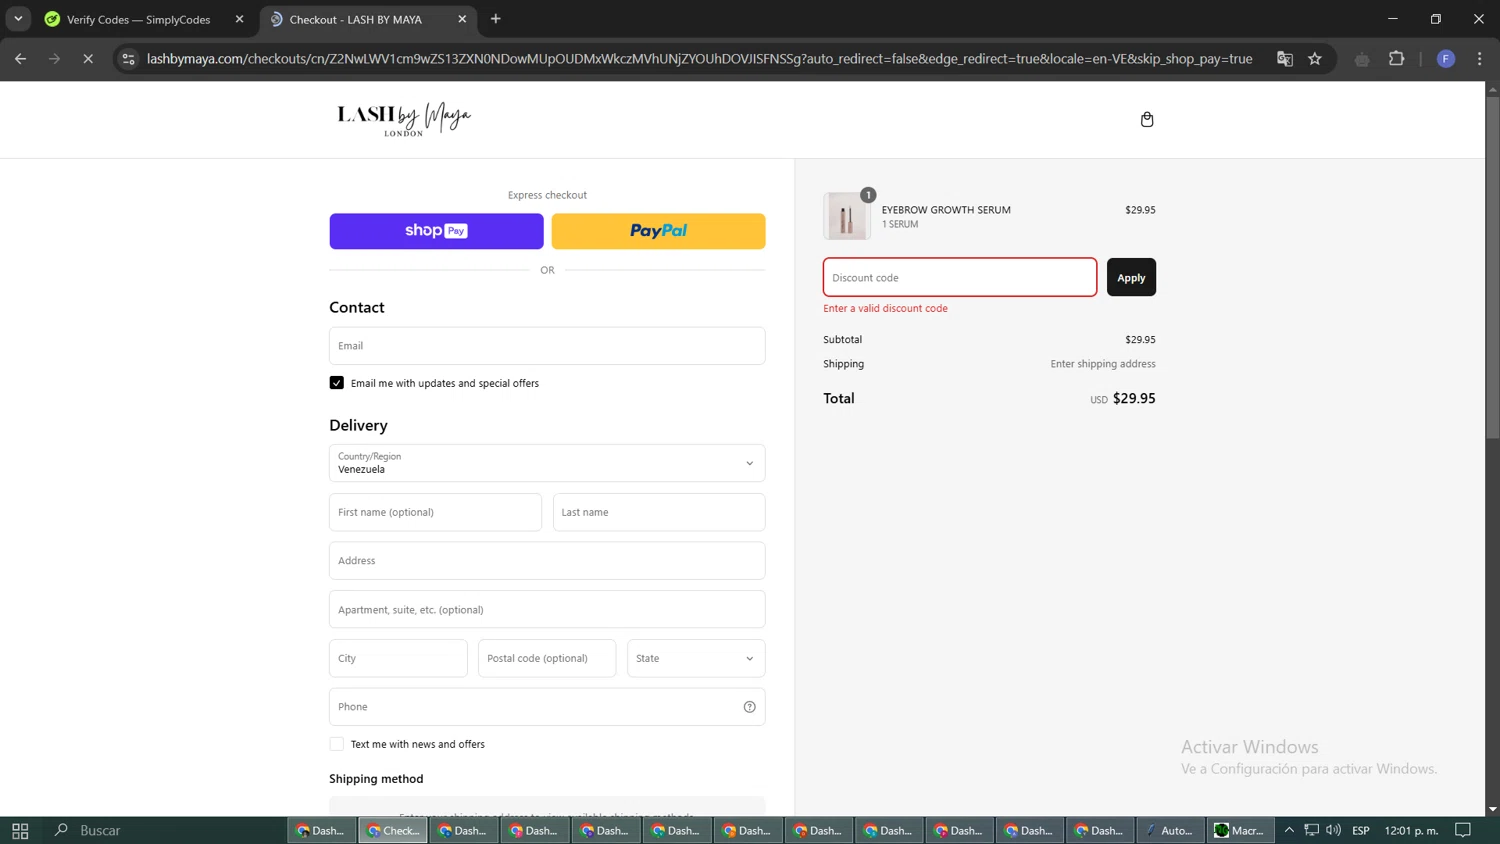The image size is (1500, 844).
Task: Select the Checkout - LASH BY MAYA tab
Action: point(368,19)
